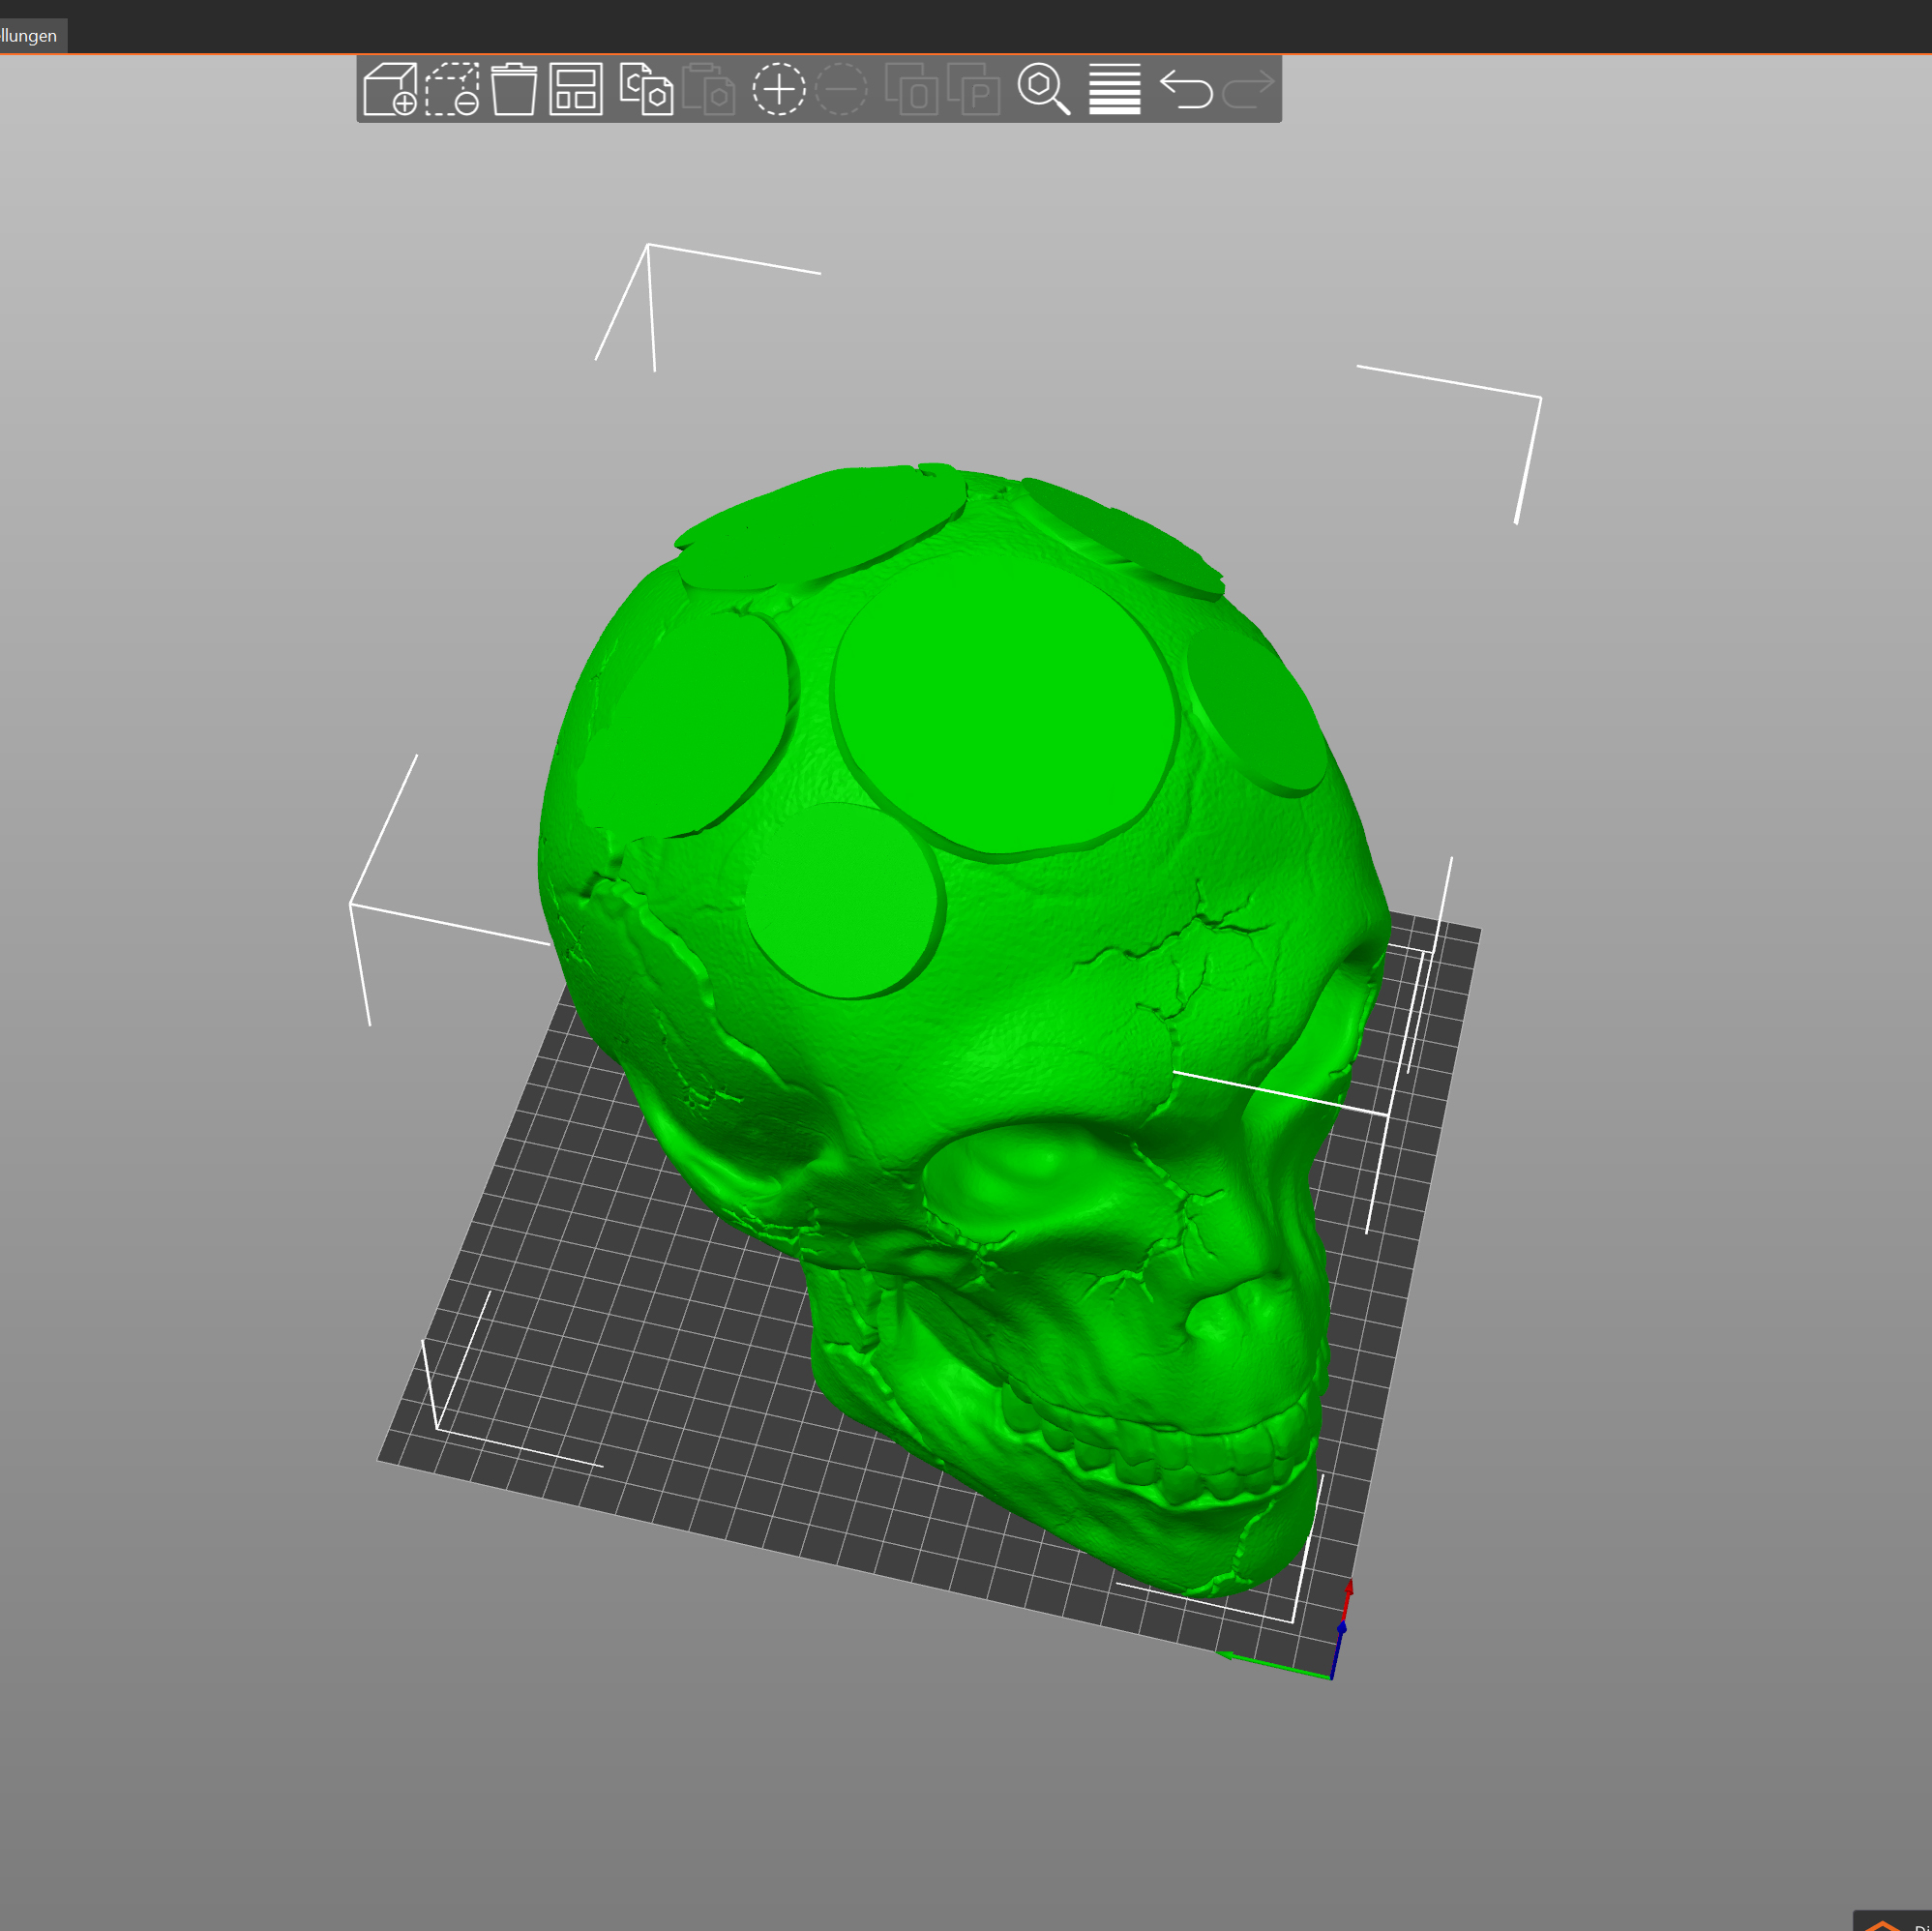Open variable layer height tool
This screenshot has width=1932, height=1931.
click(x=1115, y=90)
